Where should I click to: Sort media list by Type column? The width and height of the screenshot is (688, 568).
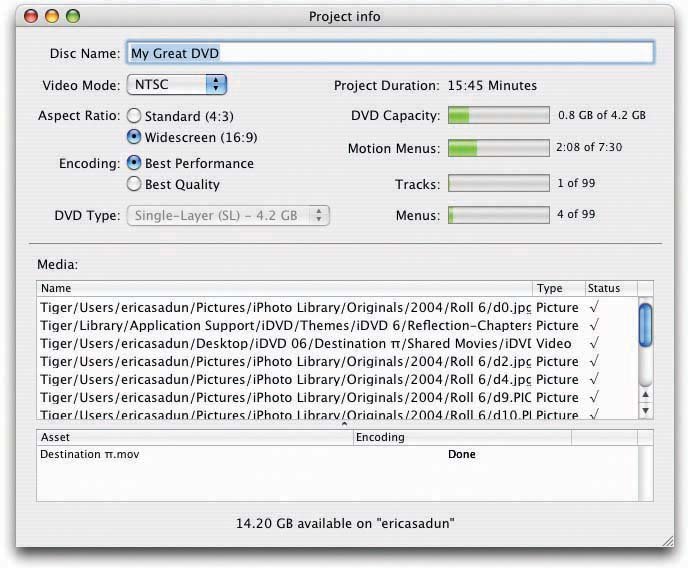[x=558, y=288]
